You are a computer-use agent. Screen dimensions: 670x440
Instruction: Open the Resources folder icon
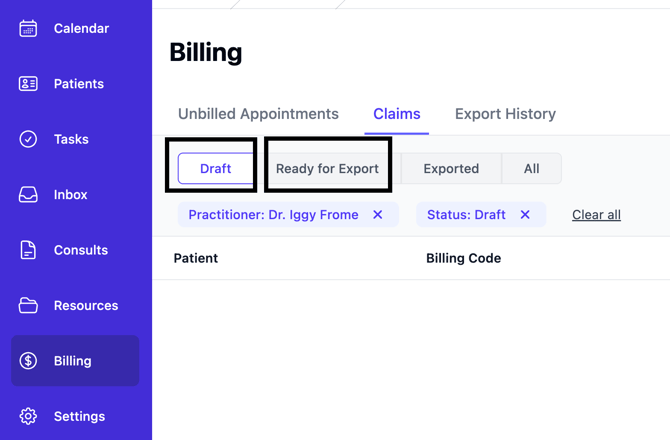point(28,306)
